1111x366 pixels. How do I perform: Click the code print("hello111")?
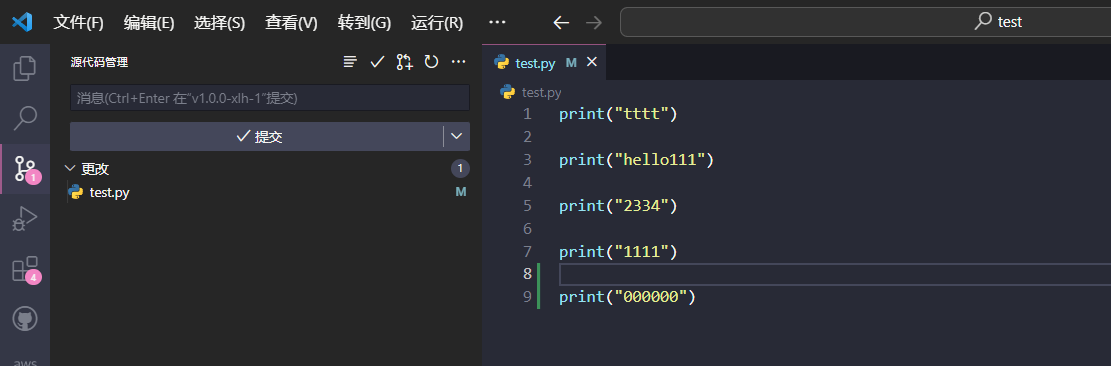click(x=636, y=160)
